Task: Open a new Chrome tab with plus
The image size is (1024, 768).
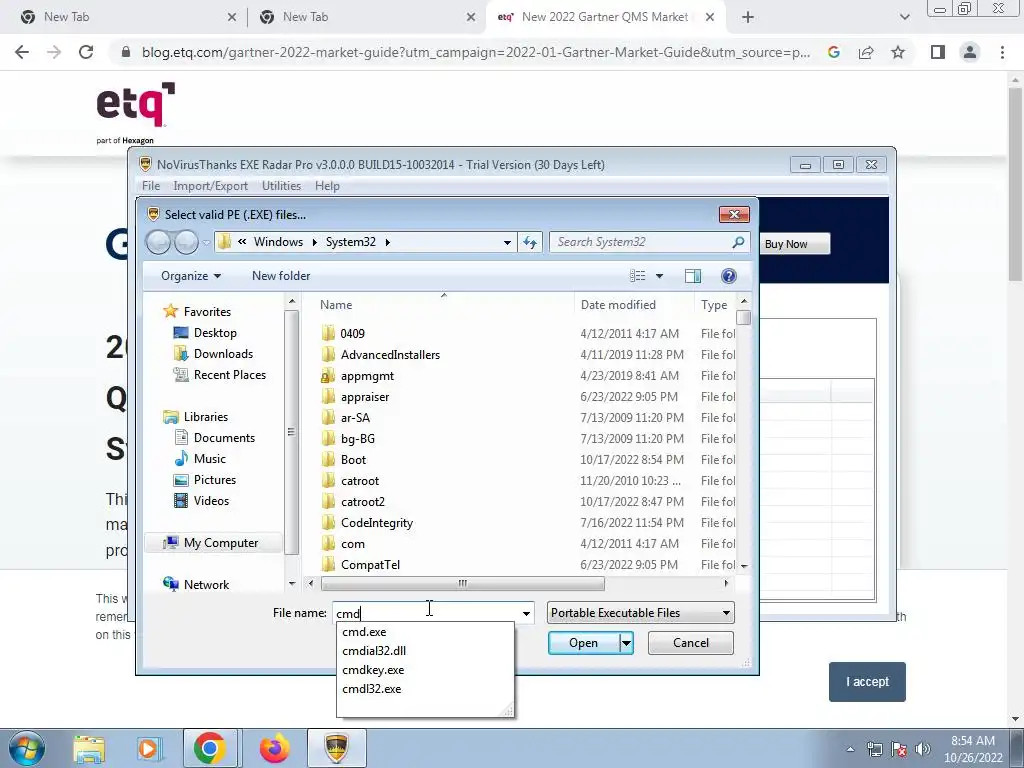Action: coord(748,17)
